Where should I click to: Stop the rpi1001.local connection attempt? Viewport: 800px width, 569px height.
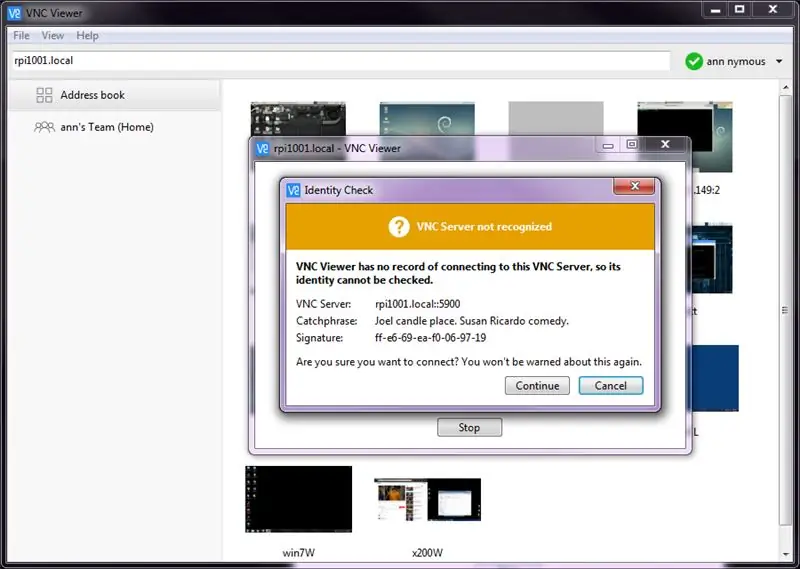(x=469, y=427)
